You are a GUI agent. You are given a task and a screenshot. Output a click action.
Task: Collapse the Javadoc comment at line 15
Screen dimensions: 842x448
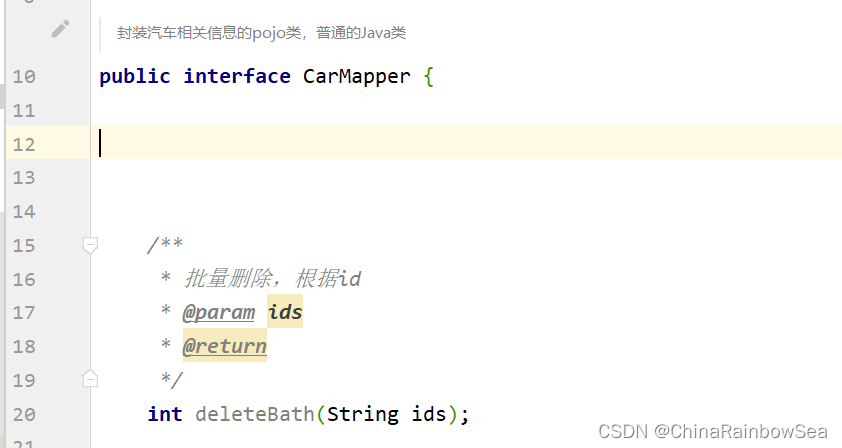point(90,244)
